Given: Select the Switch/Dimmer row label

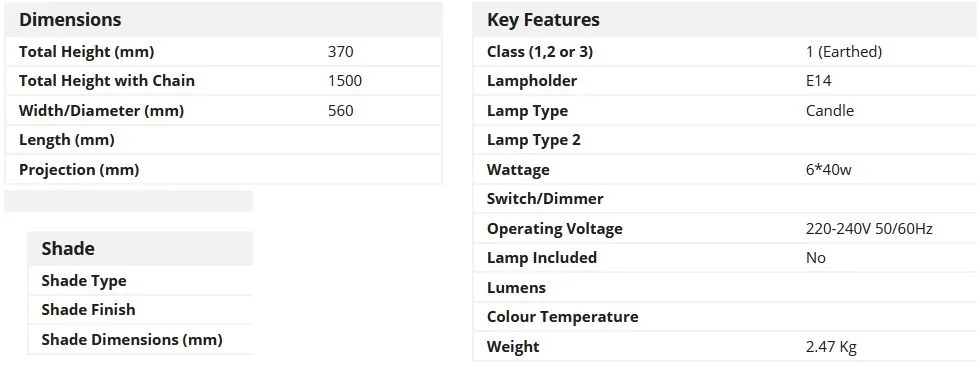Looking at the screenshot, I should pyautogui.click(x=545, y=199).
